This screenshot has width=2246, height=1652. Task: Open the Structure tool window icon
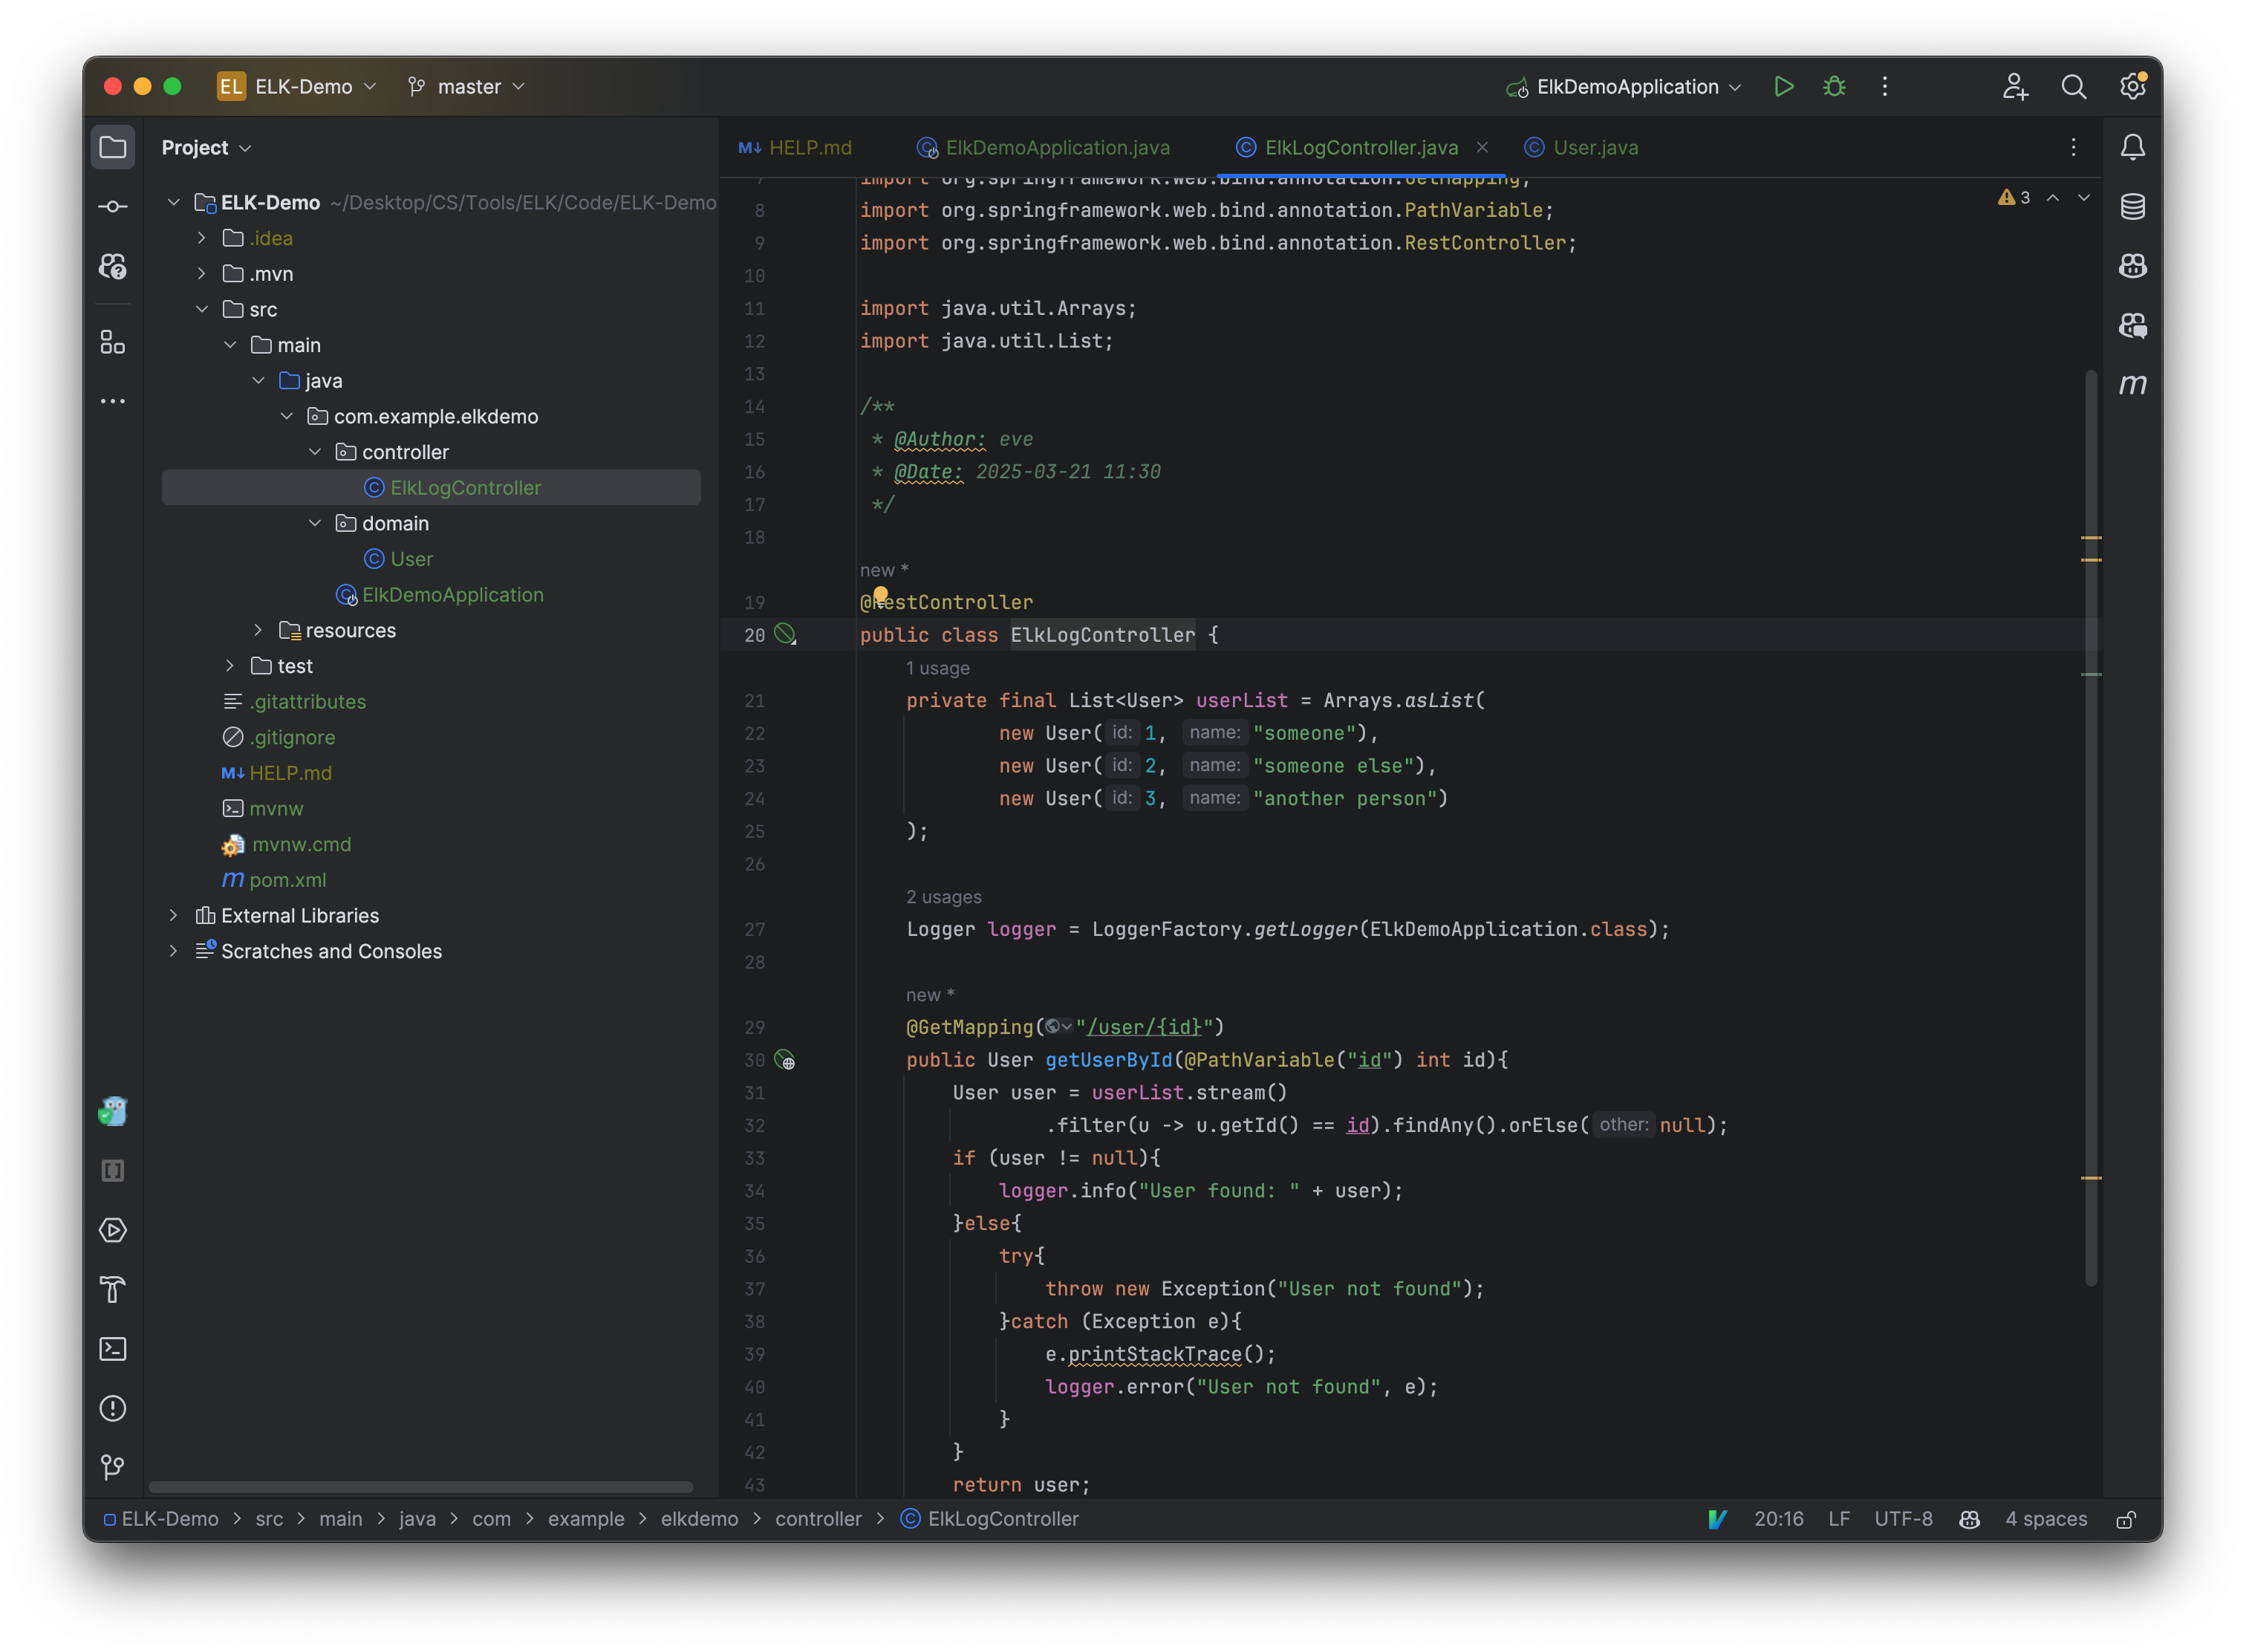click(x=112, y=343)
